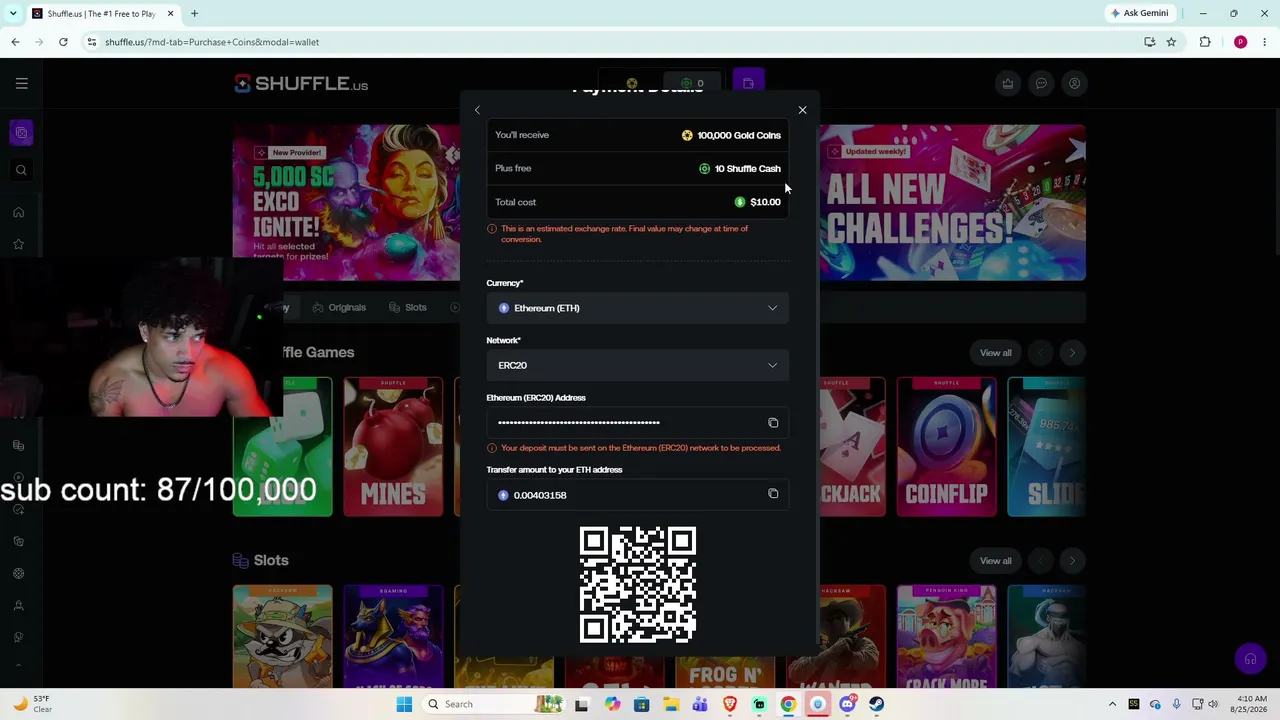Close the Shuffle.us browser tab
The height and width of the screenshot is (720, 1280).
pos(170,14)
